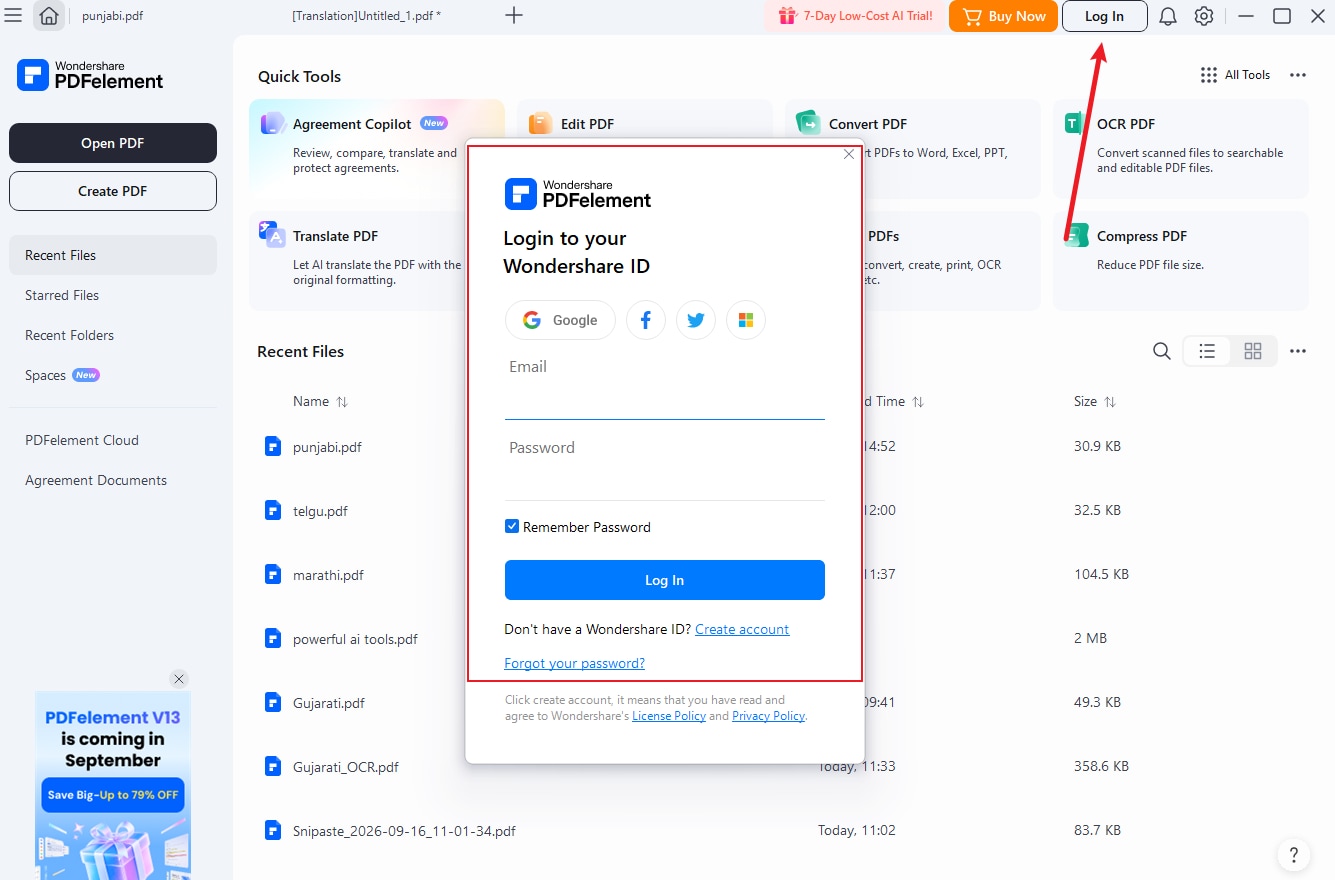Click the telgu.pdf file icon
Screen dimensions: 1335x880
(272, 510)
